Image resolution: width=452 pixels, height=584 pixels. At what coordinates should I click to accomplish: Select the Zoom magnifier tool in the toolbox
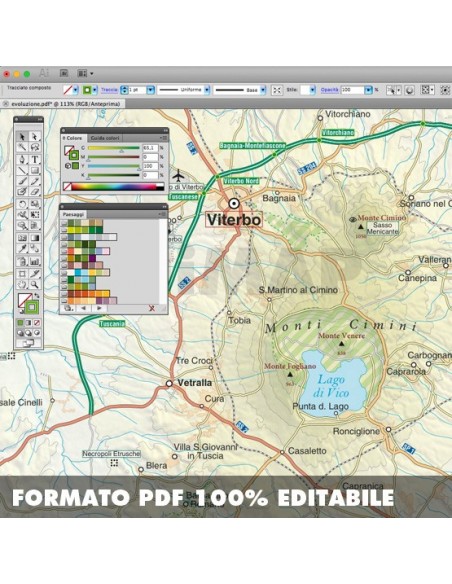point(35,285)
